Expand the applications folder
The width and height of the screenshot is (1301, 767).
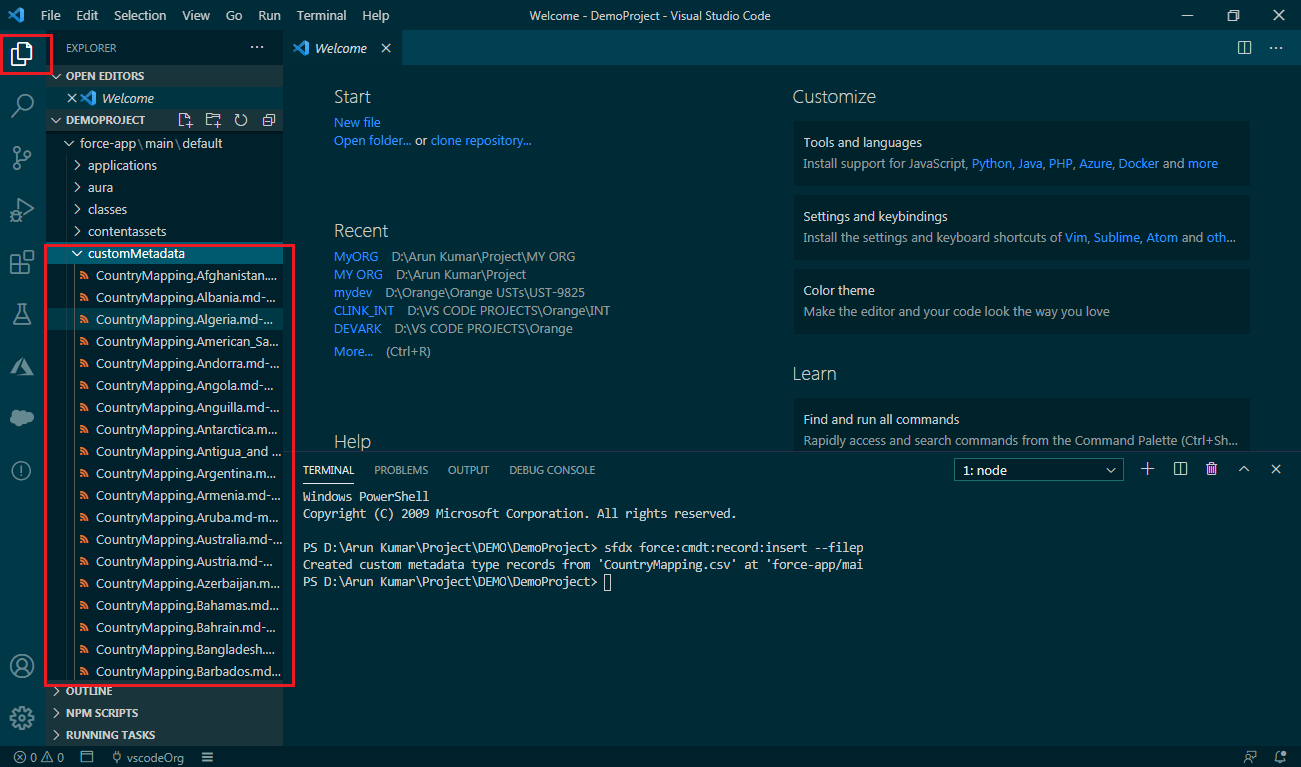[122, 165]
